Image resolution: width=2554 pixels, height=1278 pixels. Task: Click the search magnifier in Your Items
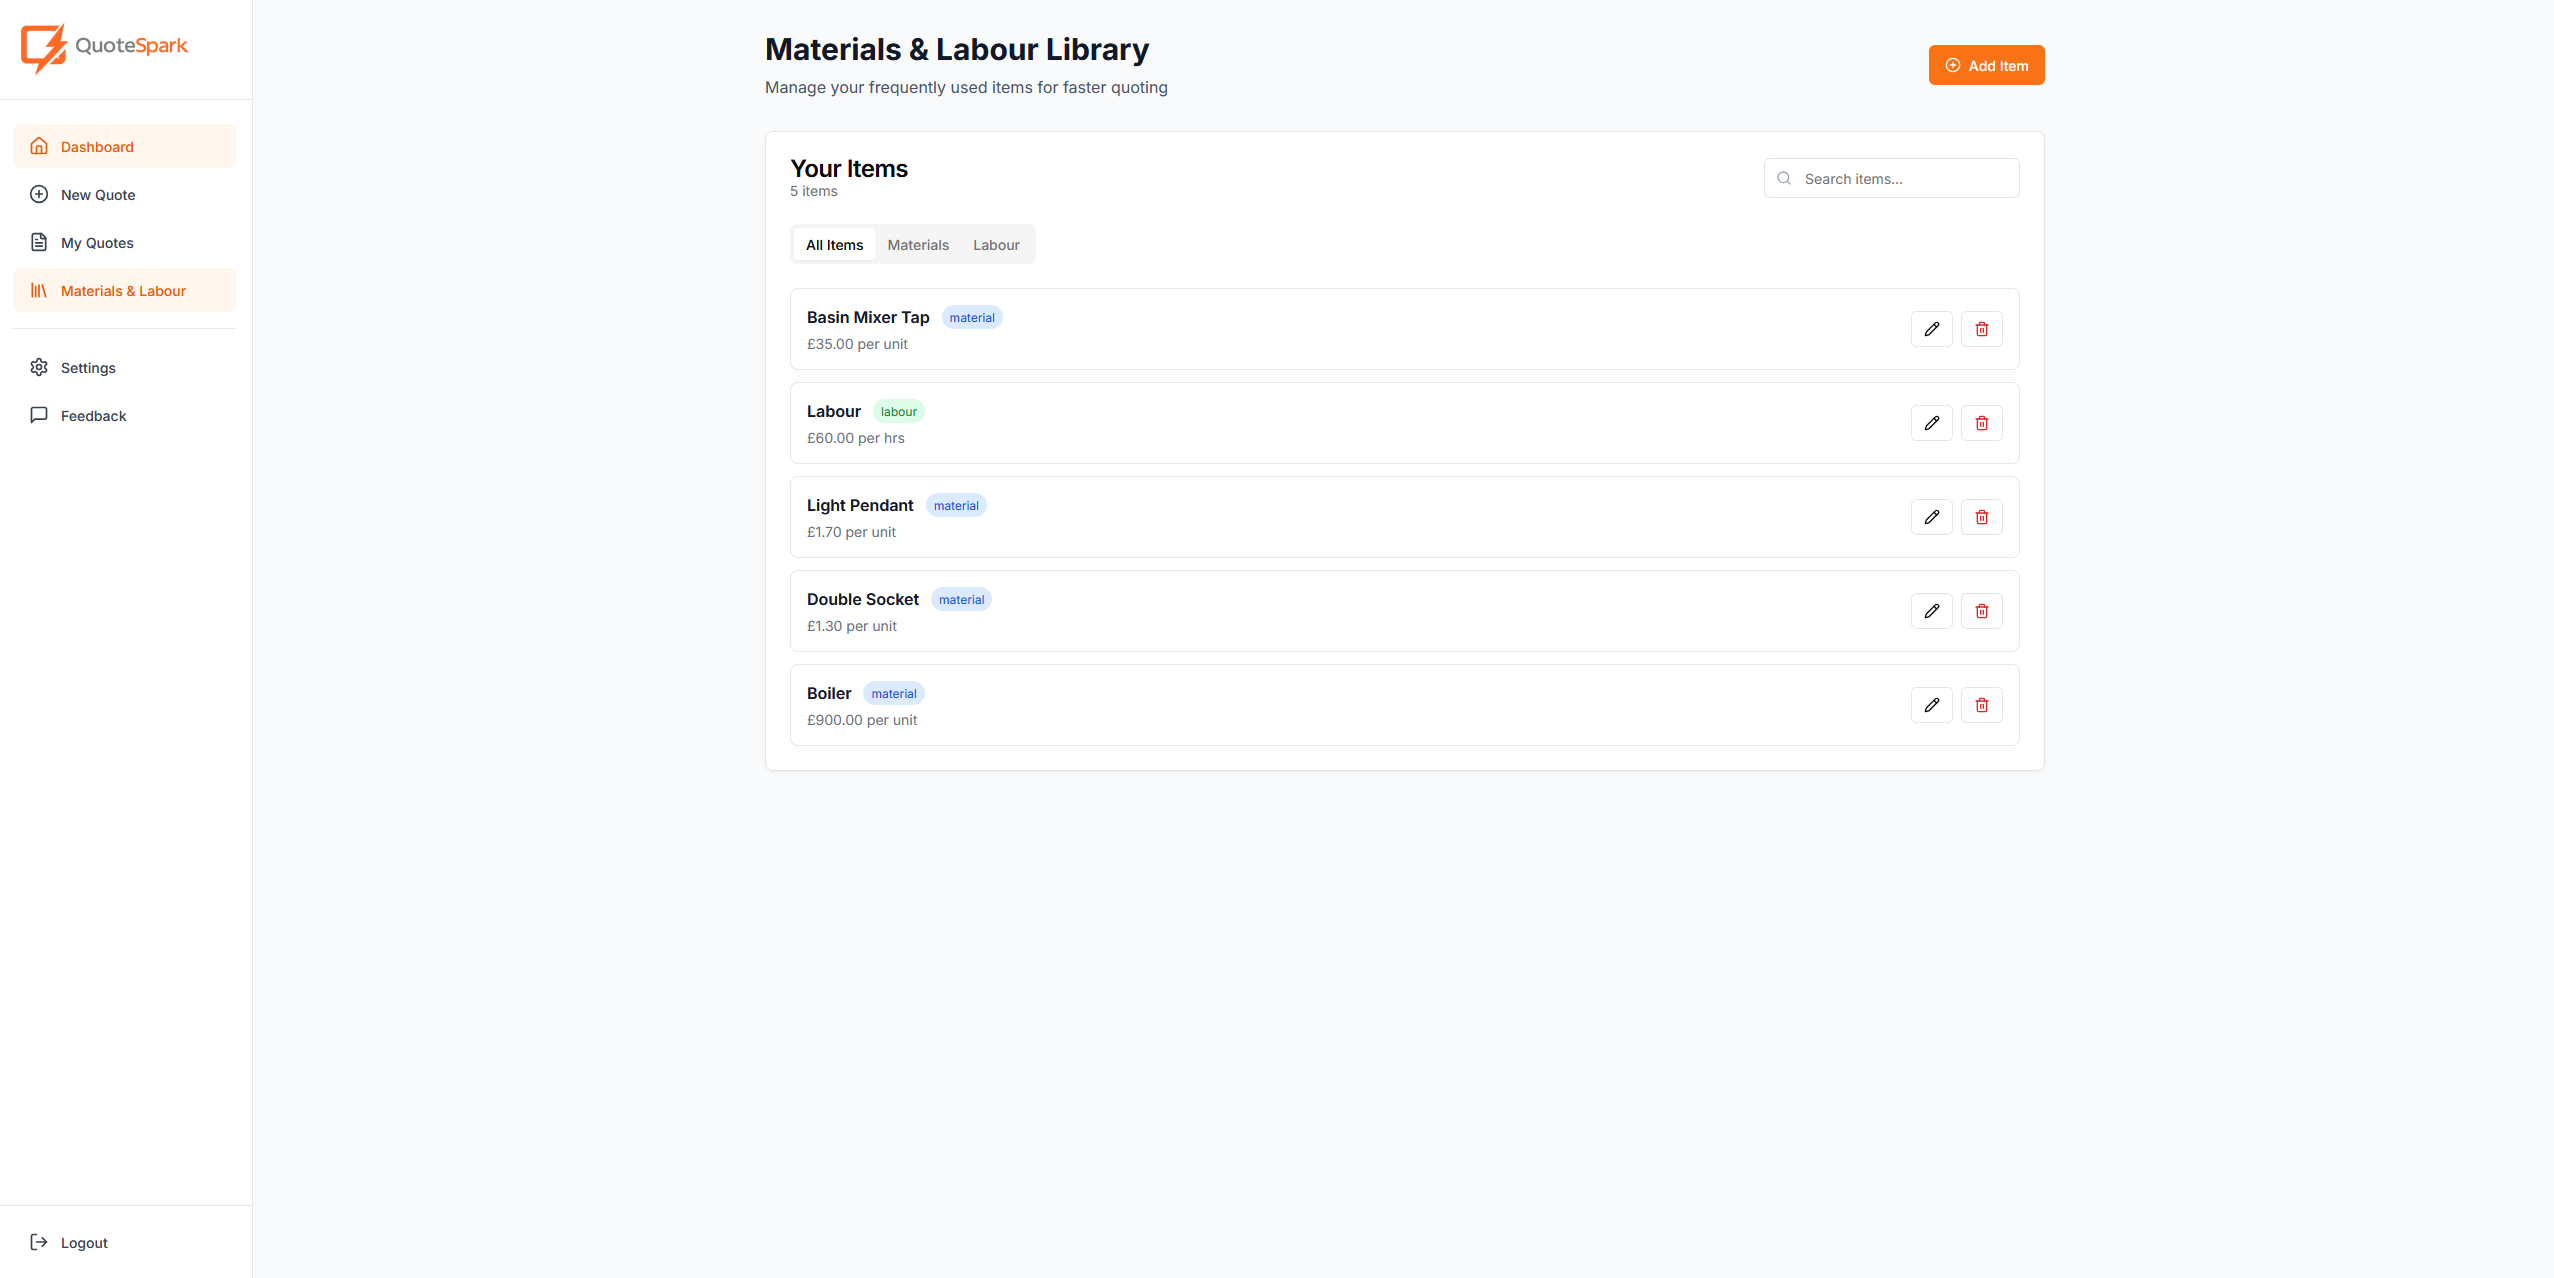coord(1784,177)
